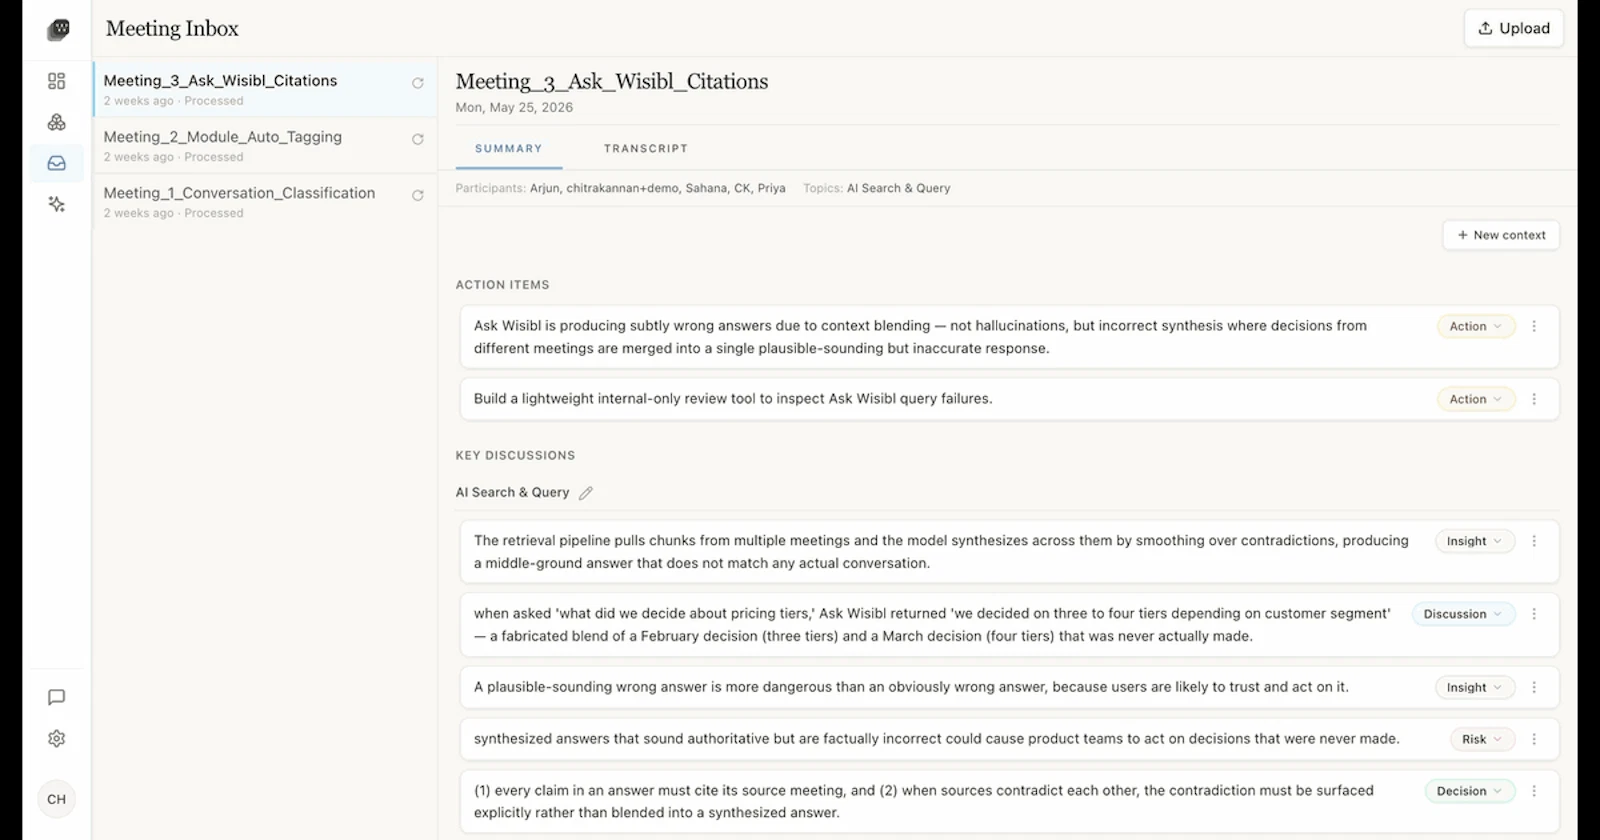1600x840 pixels.
Task: Open Insight dropdown on plausible-sounding answer item
Action: coord(1475,687)
